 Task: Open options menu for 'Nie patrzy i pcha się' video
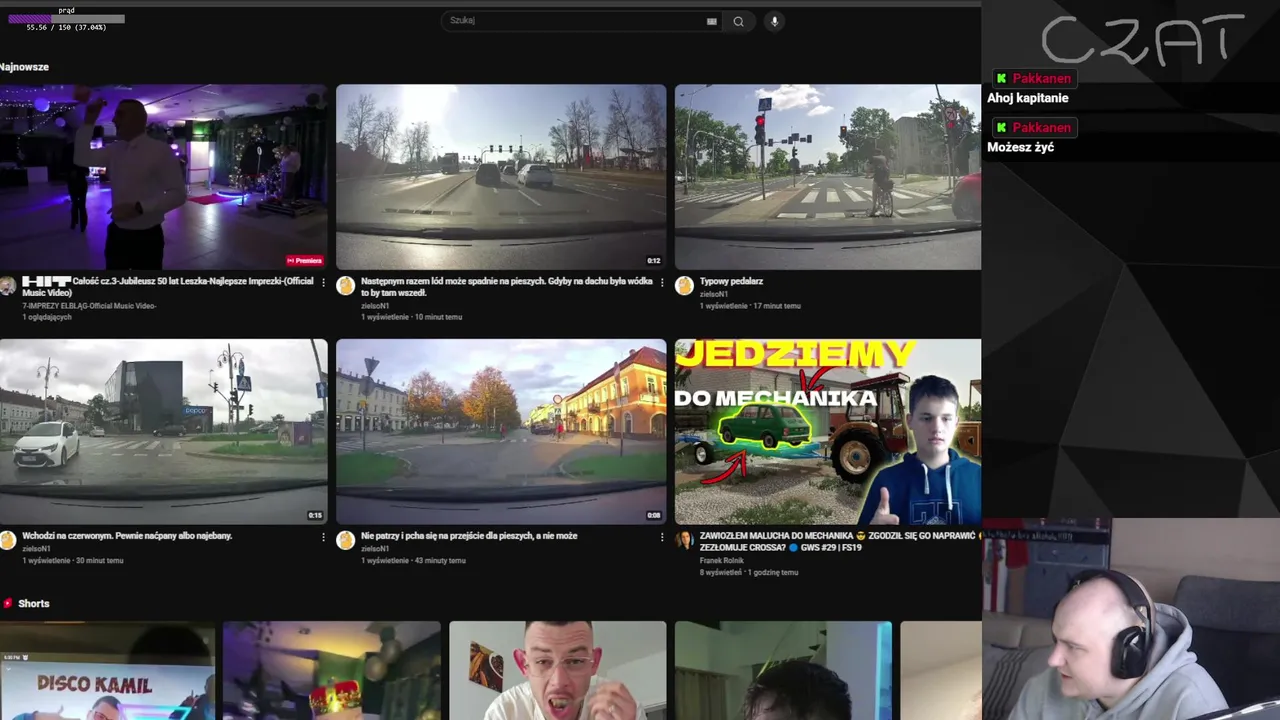click(661, 537)
